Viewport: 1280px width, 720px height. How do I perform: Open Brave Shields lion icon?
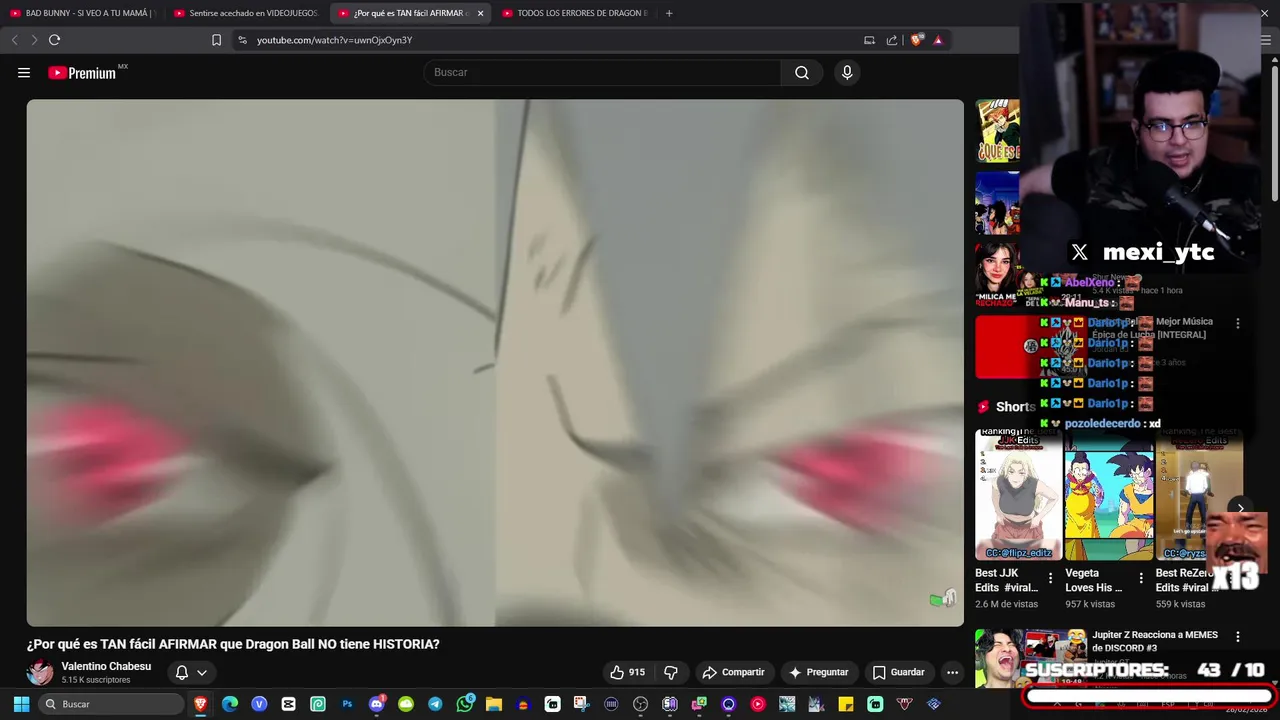click(916, 40)
